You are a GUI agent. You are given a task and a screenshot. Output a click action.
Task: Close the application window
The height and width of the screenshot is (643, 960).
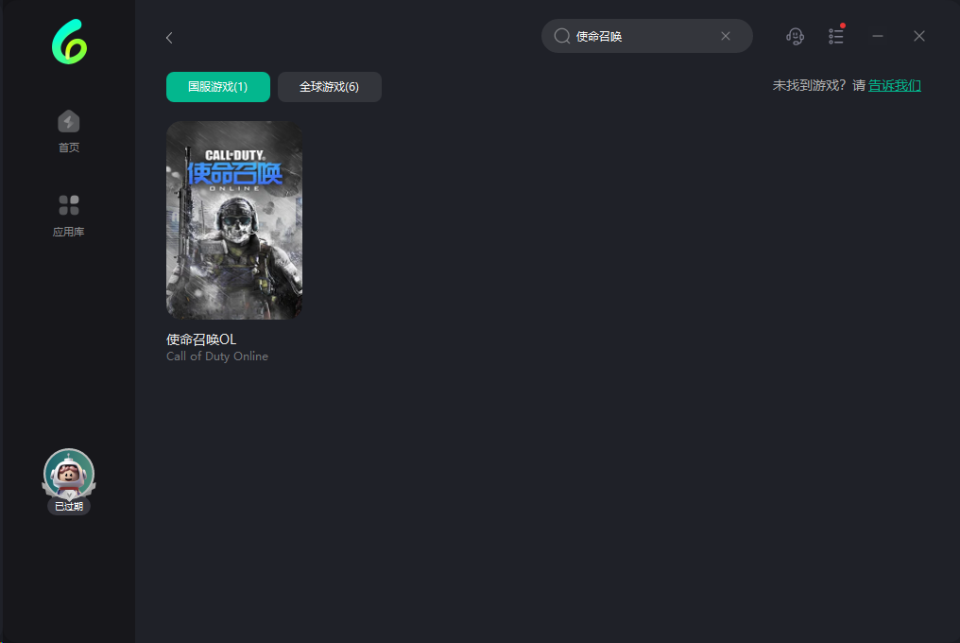pos(919,36)
